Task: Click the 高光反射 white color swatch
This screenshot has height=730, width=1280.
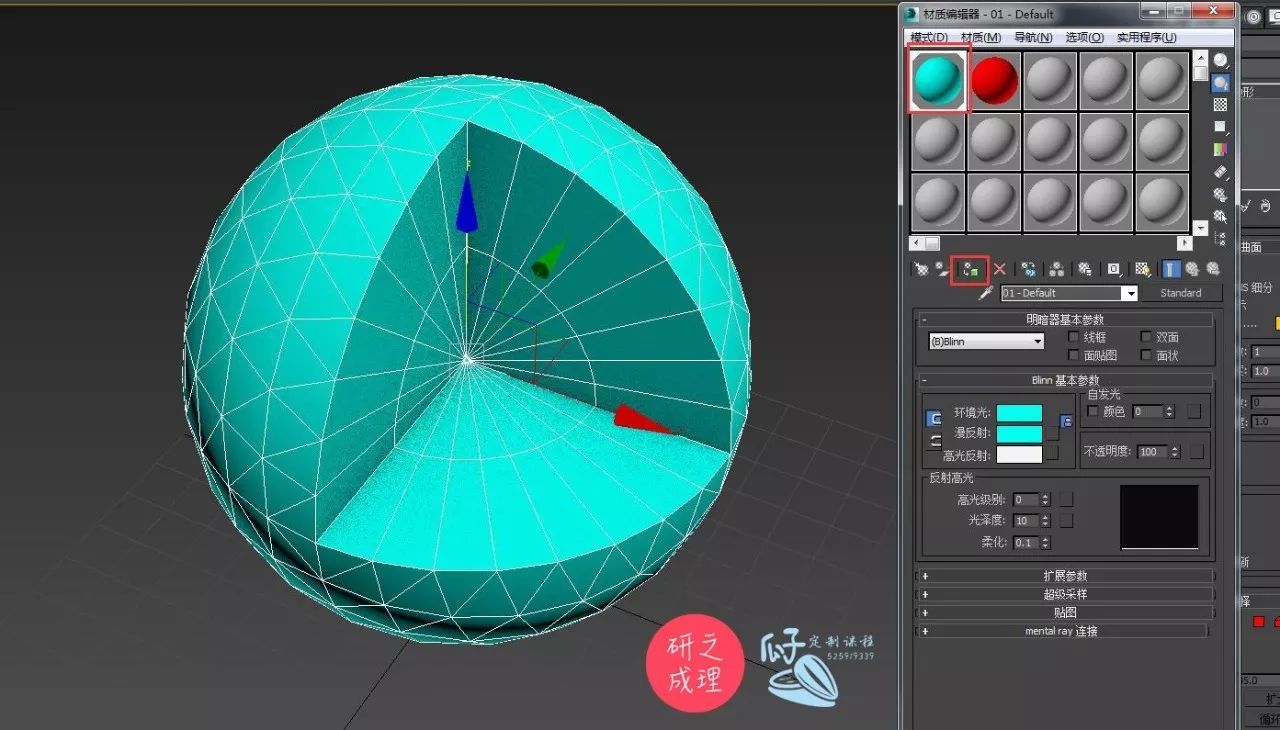Action: point(1019,454)
